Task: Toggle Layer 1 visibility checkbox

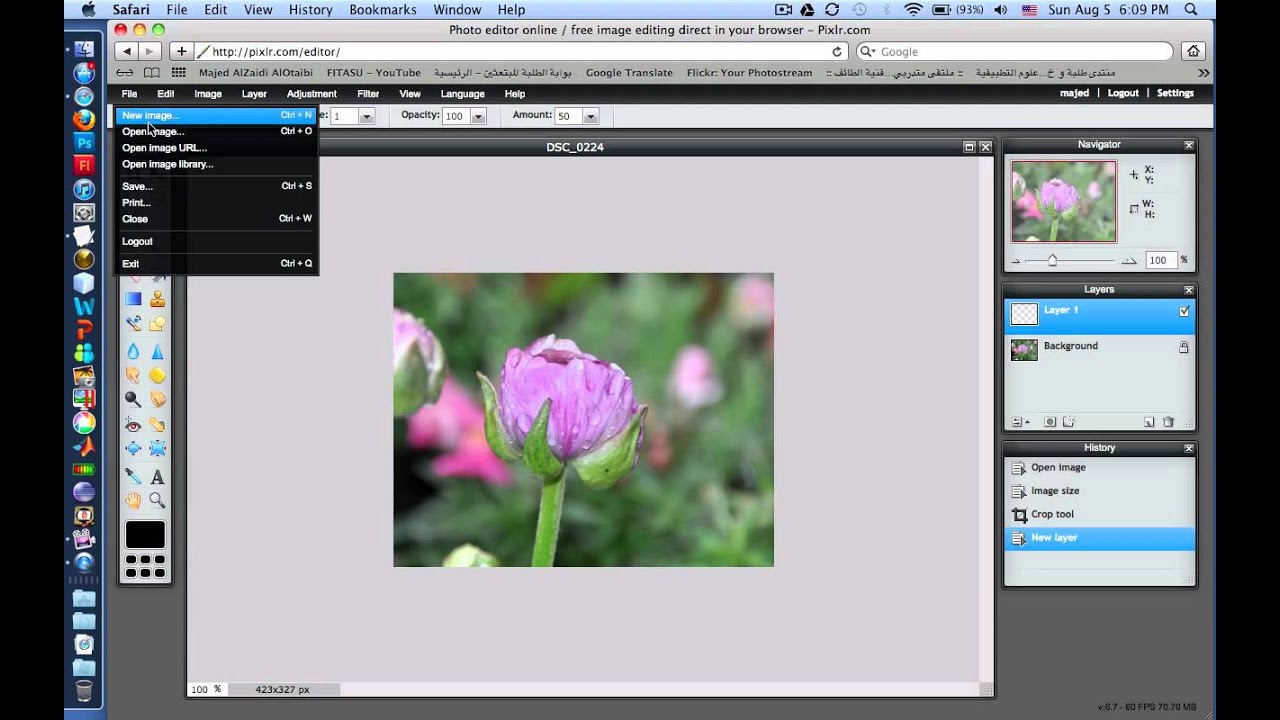Action: point(1184,311)
